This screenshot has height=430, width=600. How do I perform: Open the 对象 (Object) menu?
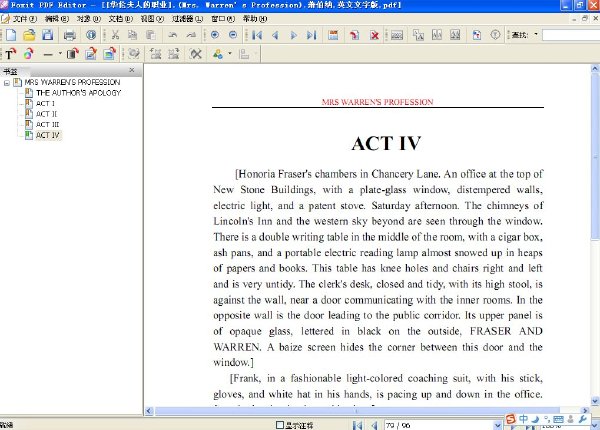[x=88, y=19]
